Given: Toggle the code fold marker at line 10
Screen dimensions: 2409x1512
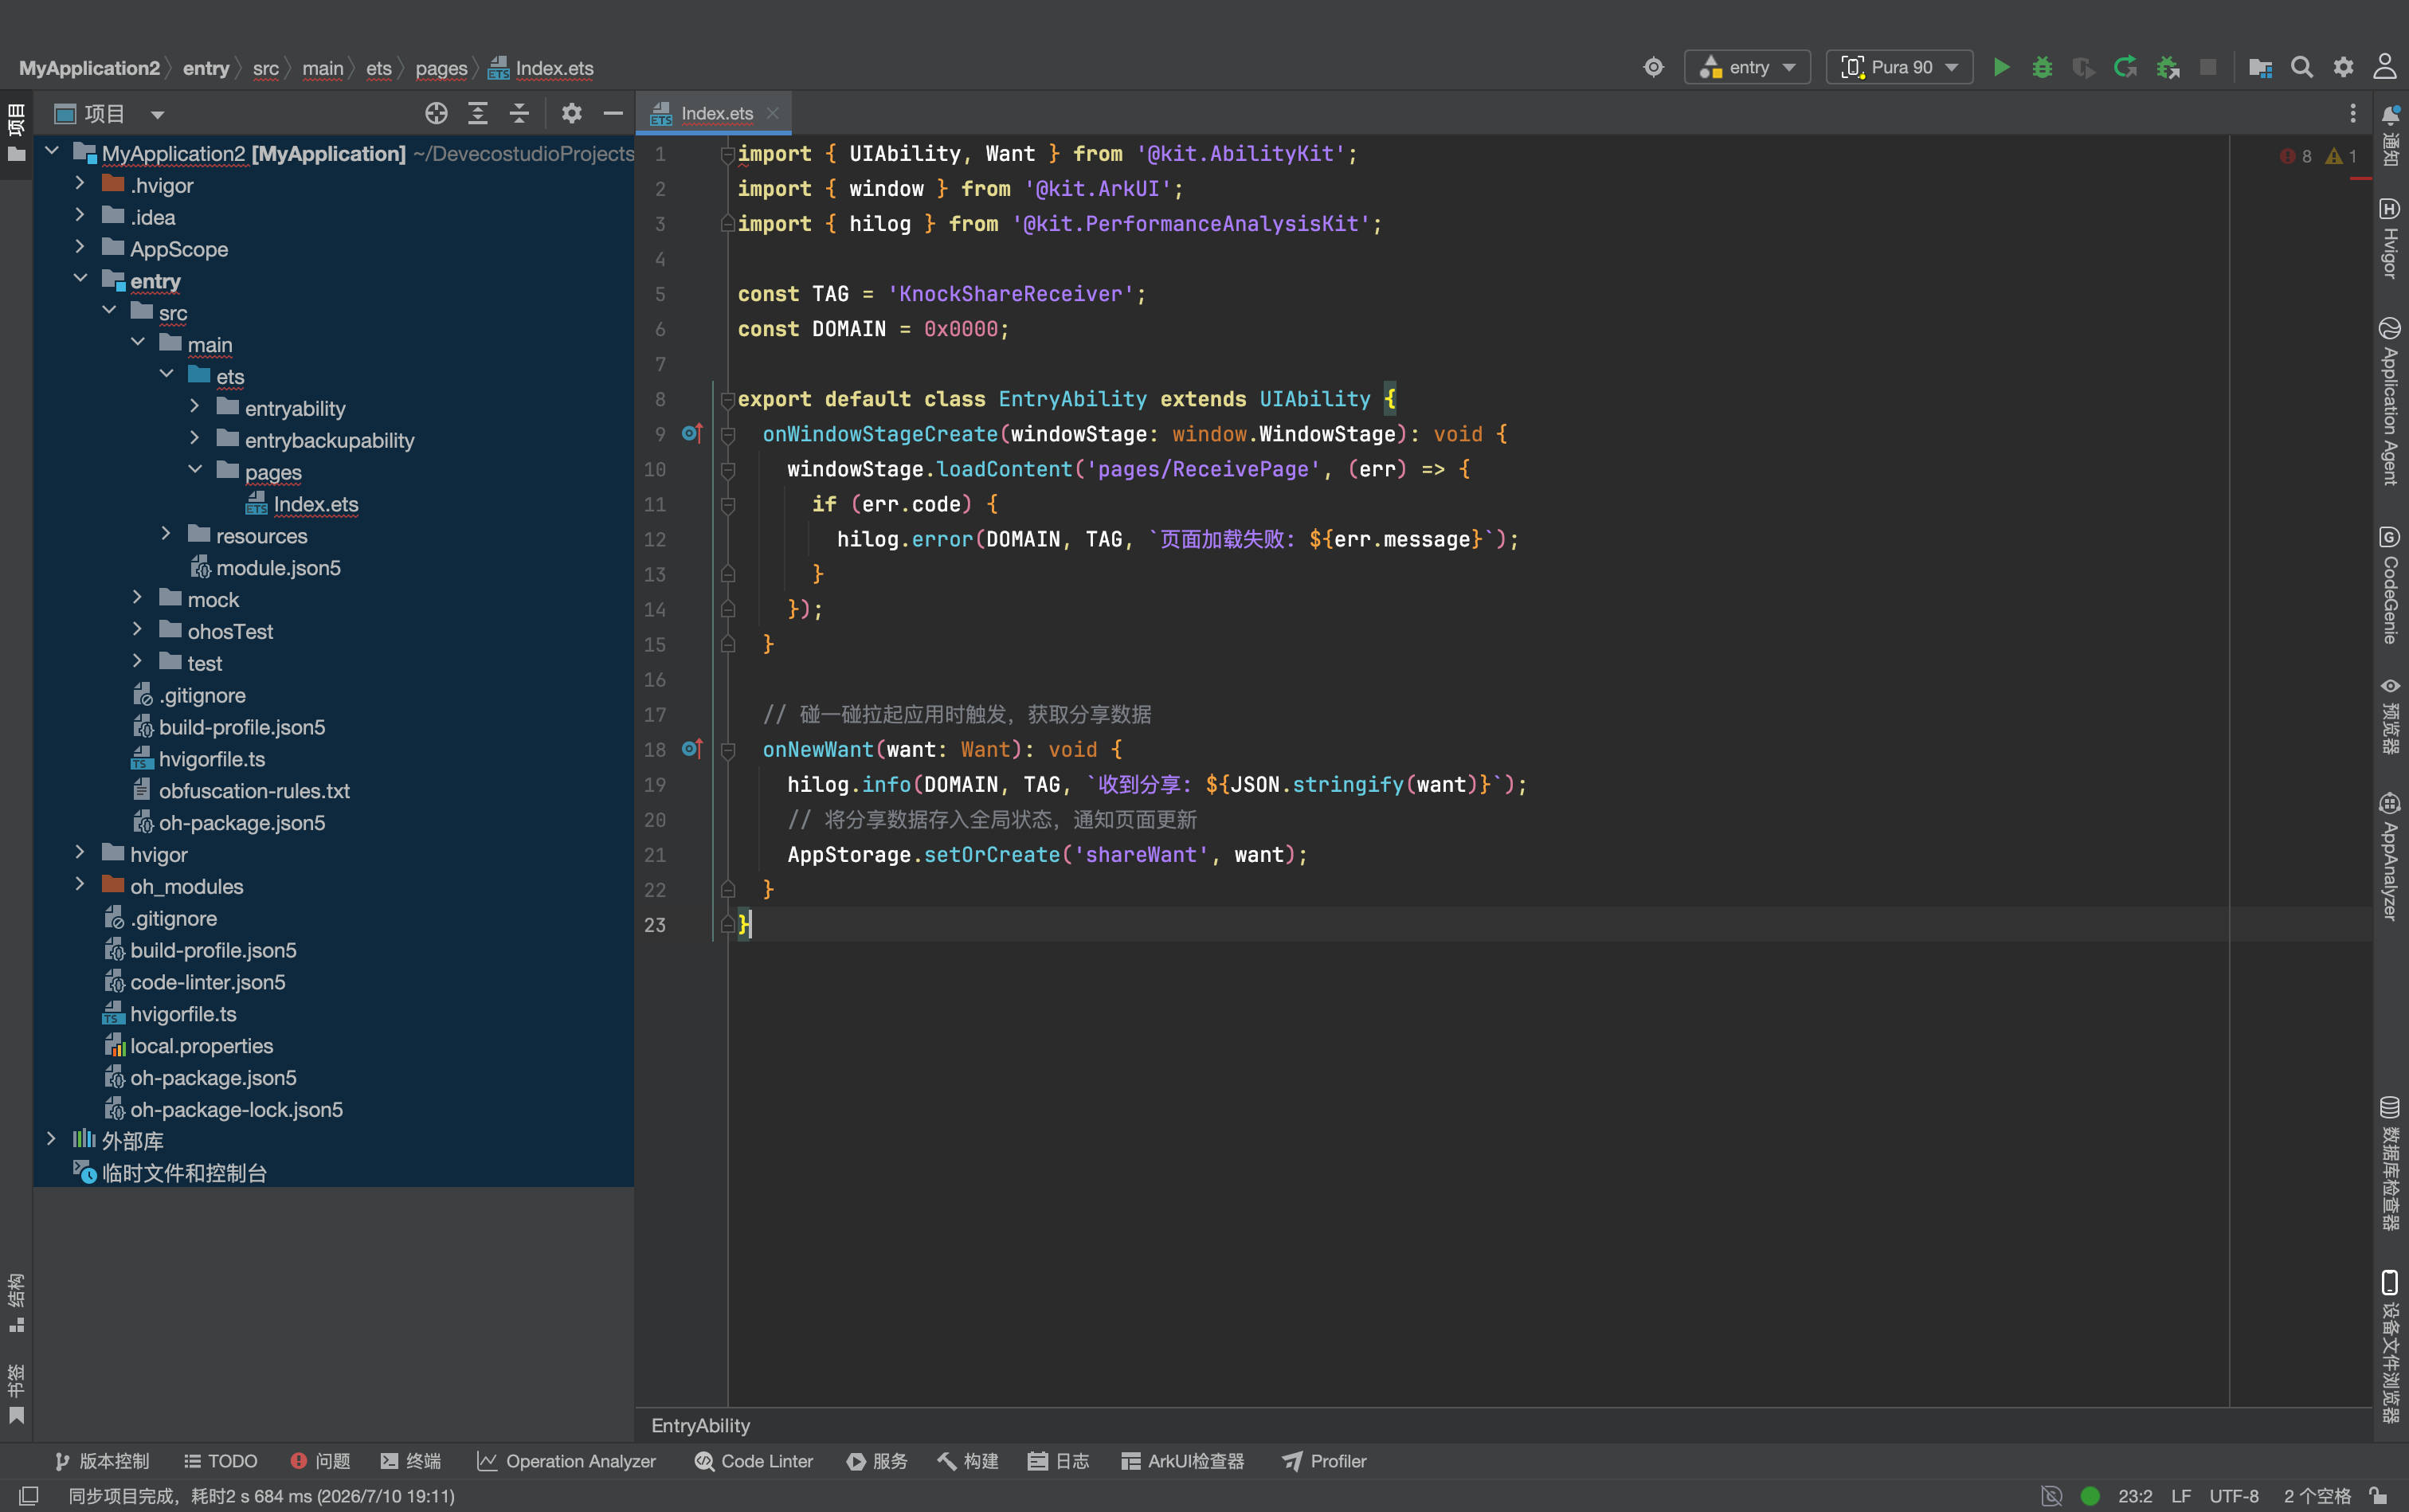Looking at the screenshot, I should [728, 469].
